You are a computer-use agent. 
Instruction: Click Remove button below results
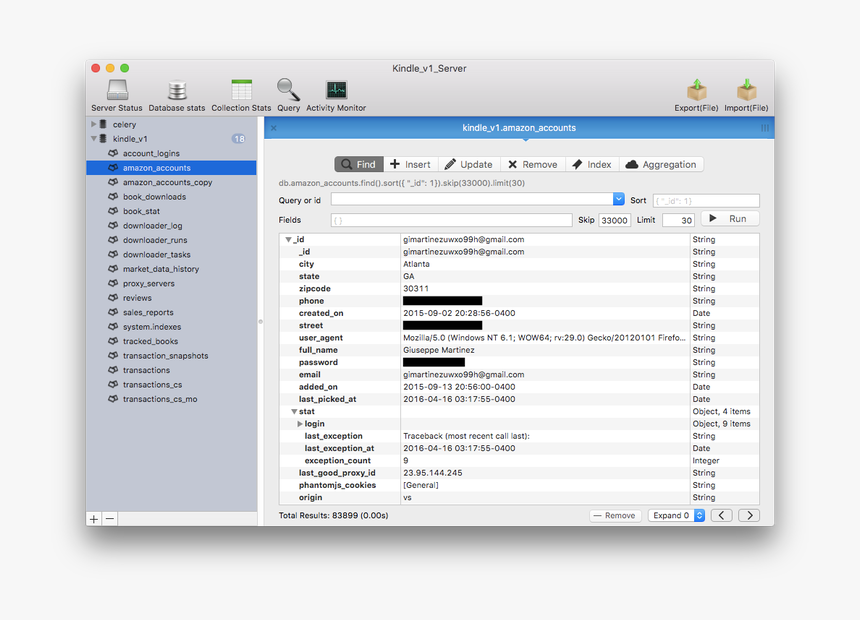(615, 515)
